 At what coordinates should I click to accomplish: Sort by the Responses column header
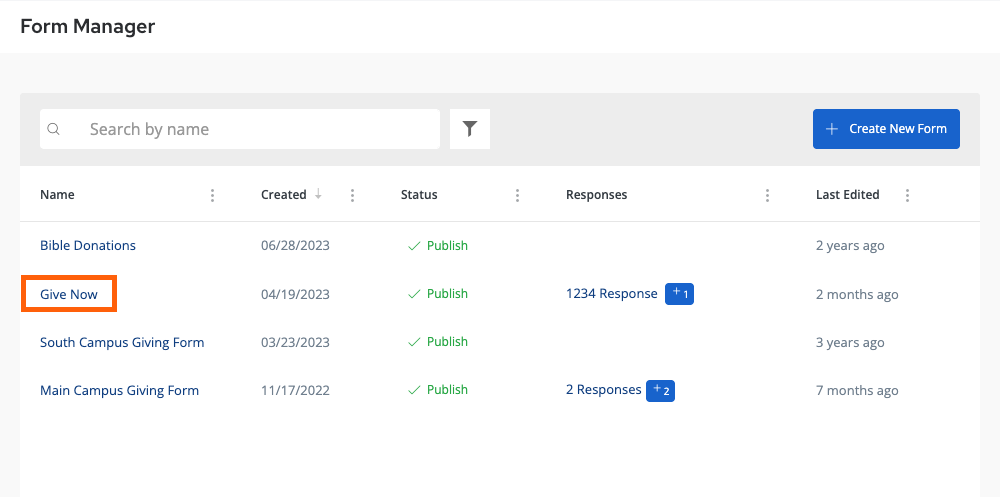596,195
